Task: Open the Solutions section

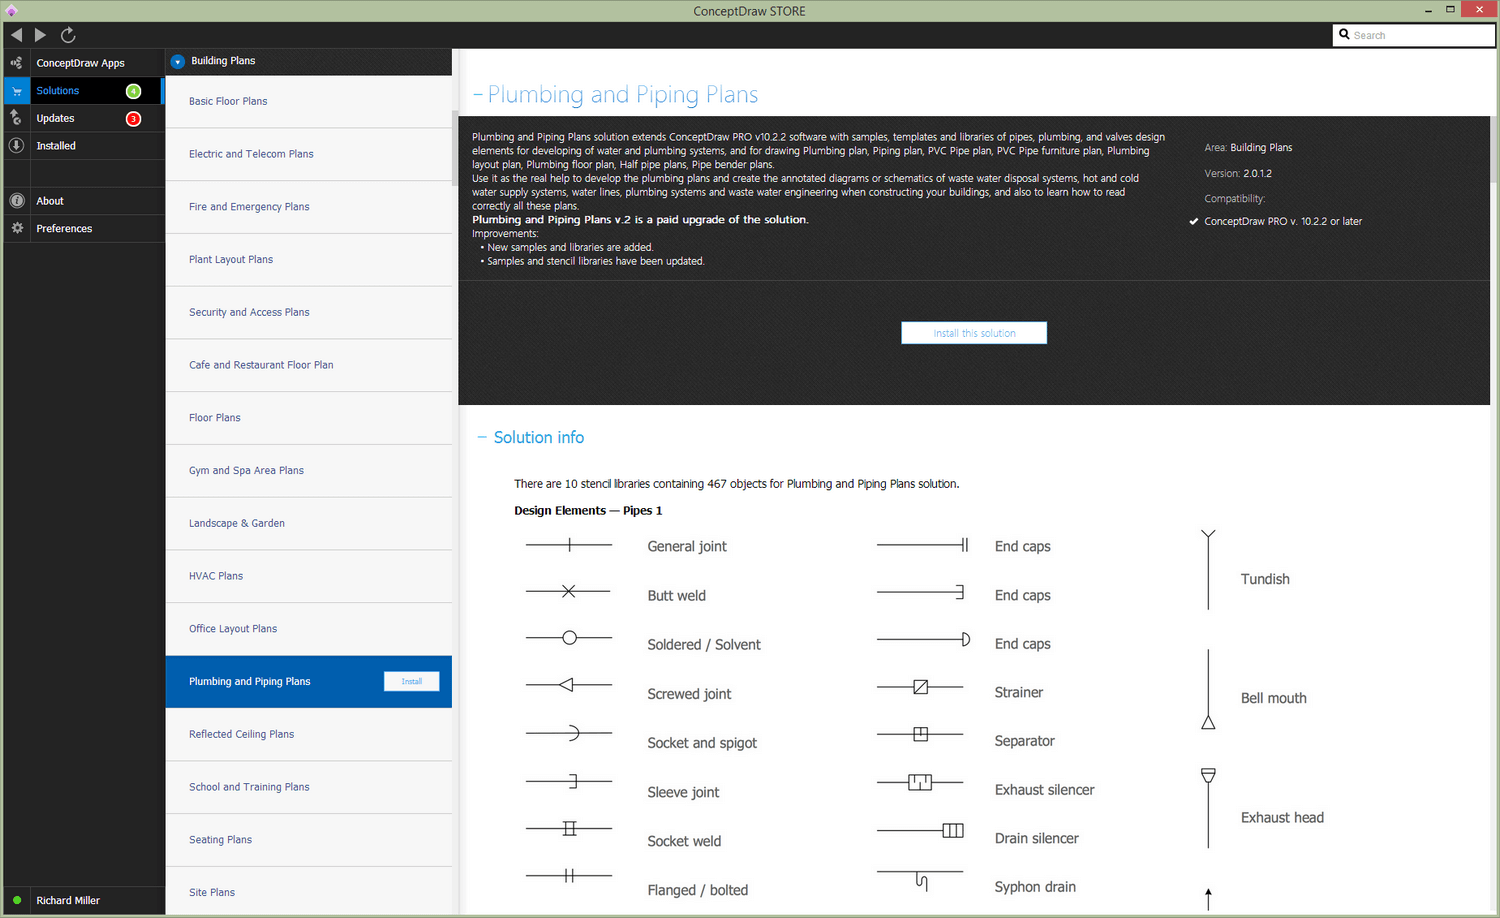Action: pyautogui.click(x=84, y=91)
